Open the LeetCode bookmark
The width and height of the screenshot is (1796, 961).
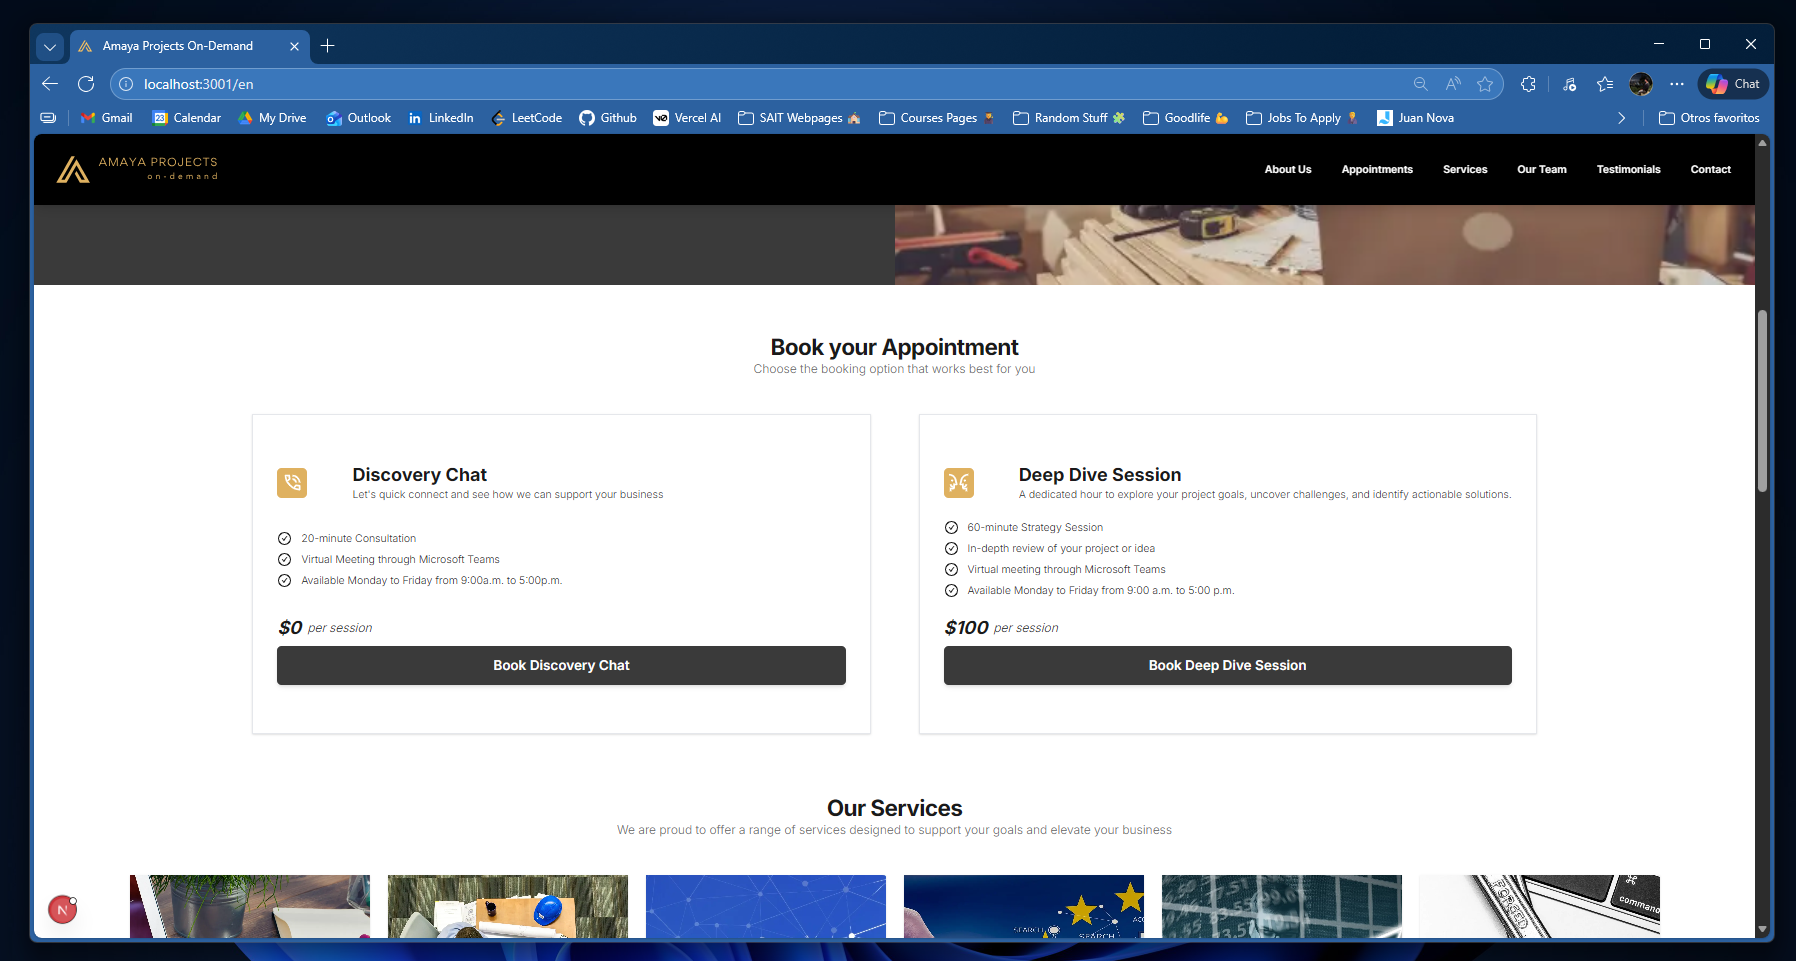click(x=526, y=117)
